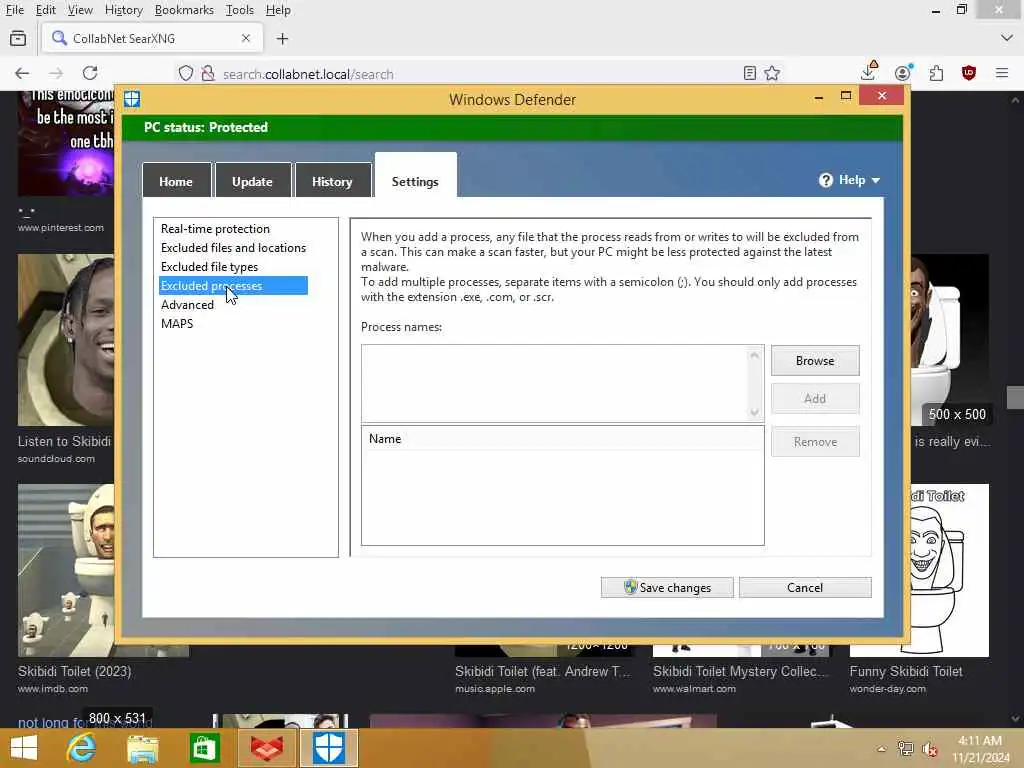Screen dimensions: 1024x768
Task: Switch to Firefox red taskbar icon
Action: [x=266, y=749]
